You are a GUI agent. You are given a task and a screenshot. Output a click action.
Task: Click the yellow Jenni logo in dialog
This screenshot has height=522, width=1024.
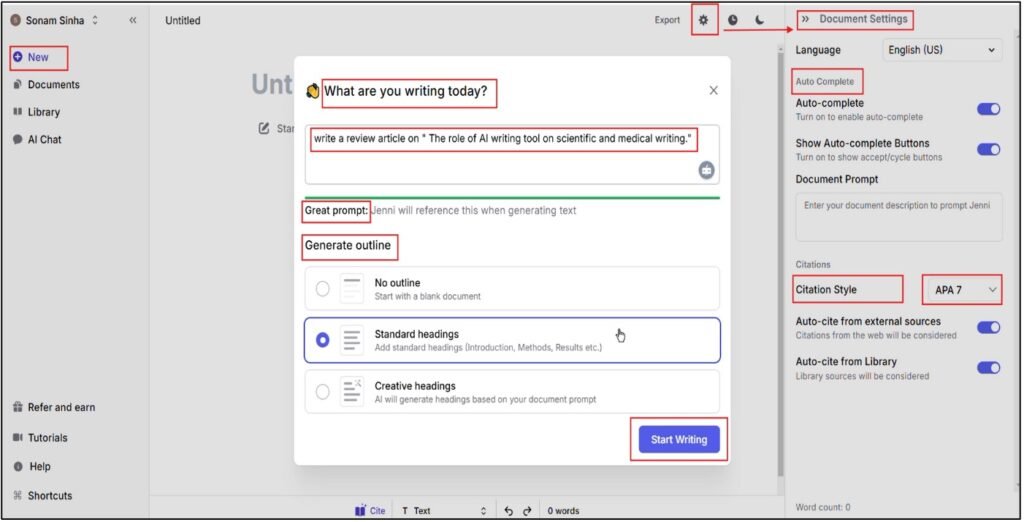click(313, 91)
